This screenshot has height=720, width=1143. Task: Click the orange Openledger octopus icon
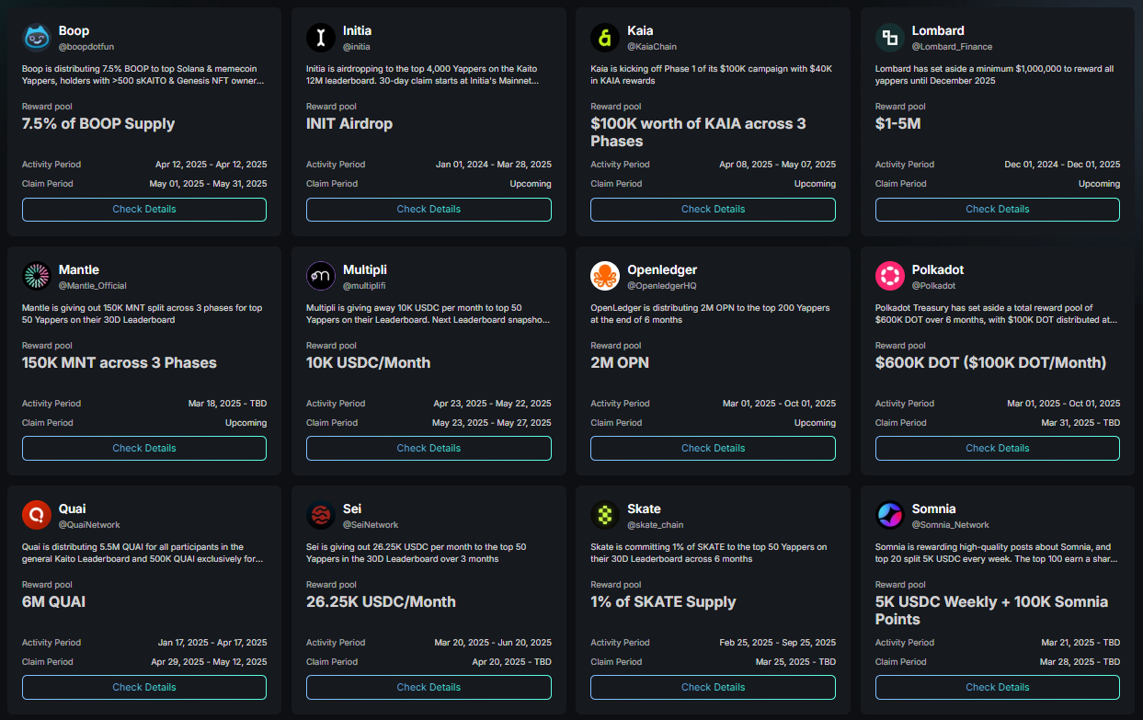coord(605,276)
